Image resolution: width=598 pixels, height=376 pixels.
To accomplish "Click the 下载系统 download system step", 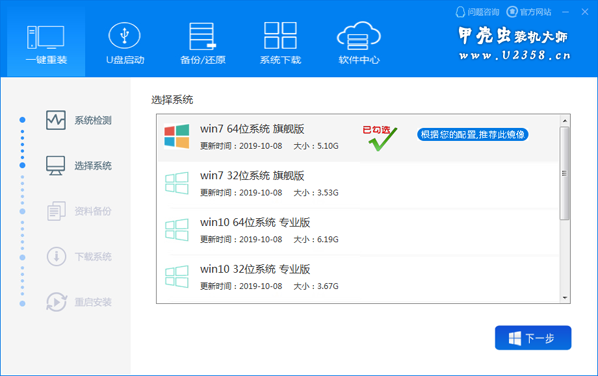I will pos(79,256).
